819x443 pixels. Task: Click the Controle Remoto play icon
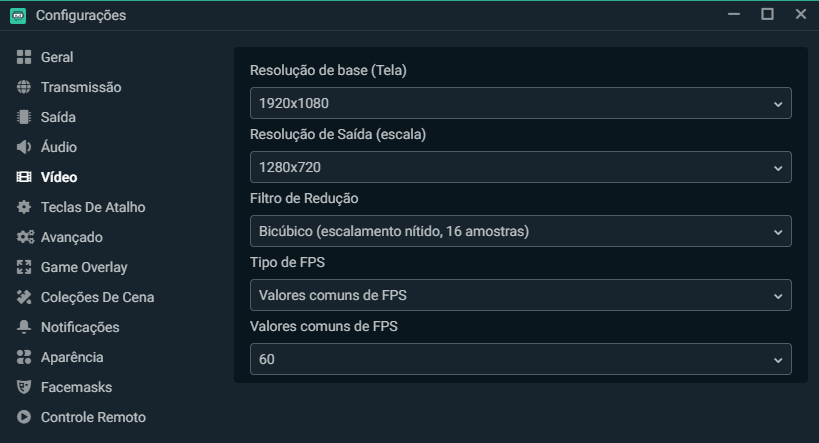coord(24,417)
